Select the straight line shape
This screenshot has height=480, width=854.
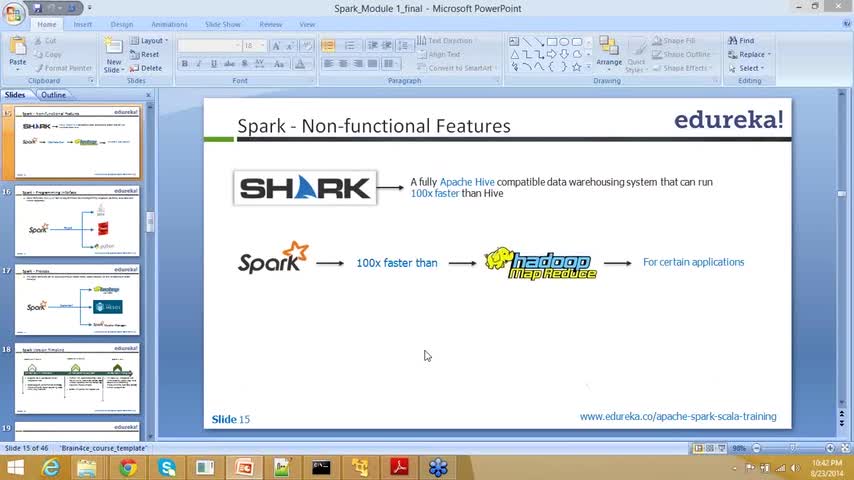(x=527, y=41)
